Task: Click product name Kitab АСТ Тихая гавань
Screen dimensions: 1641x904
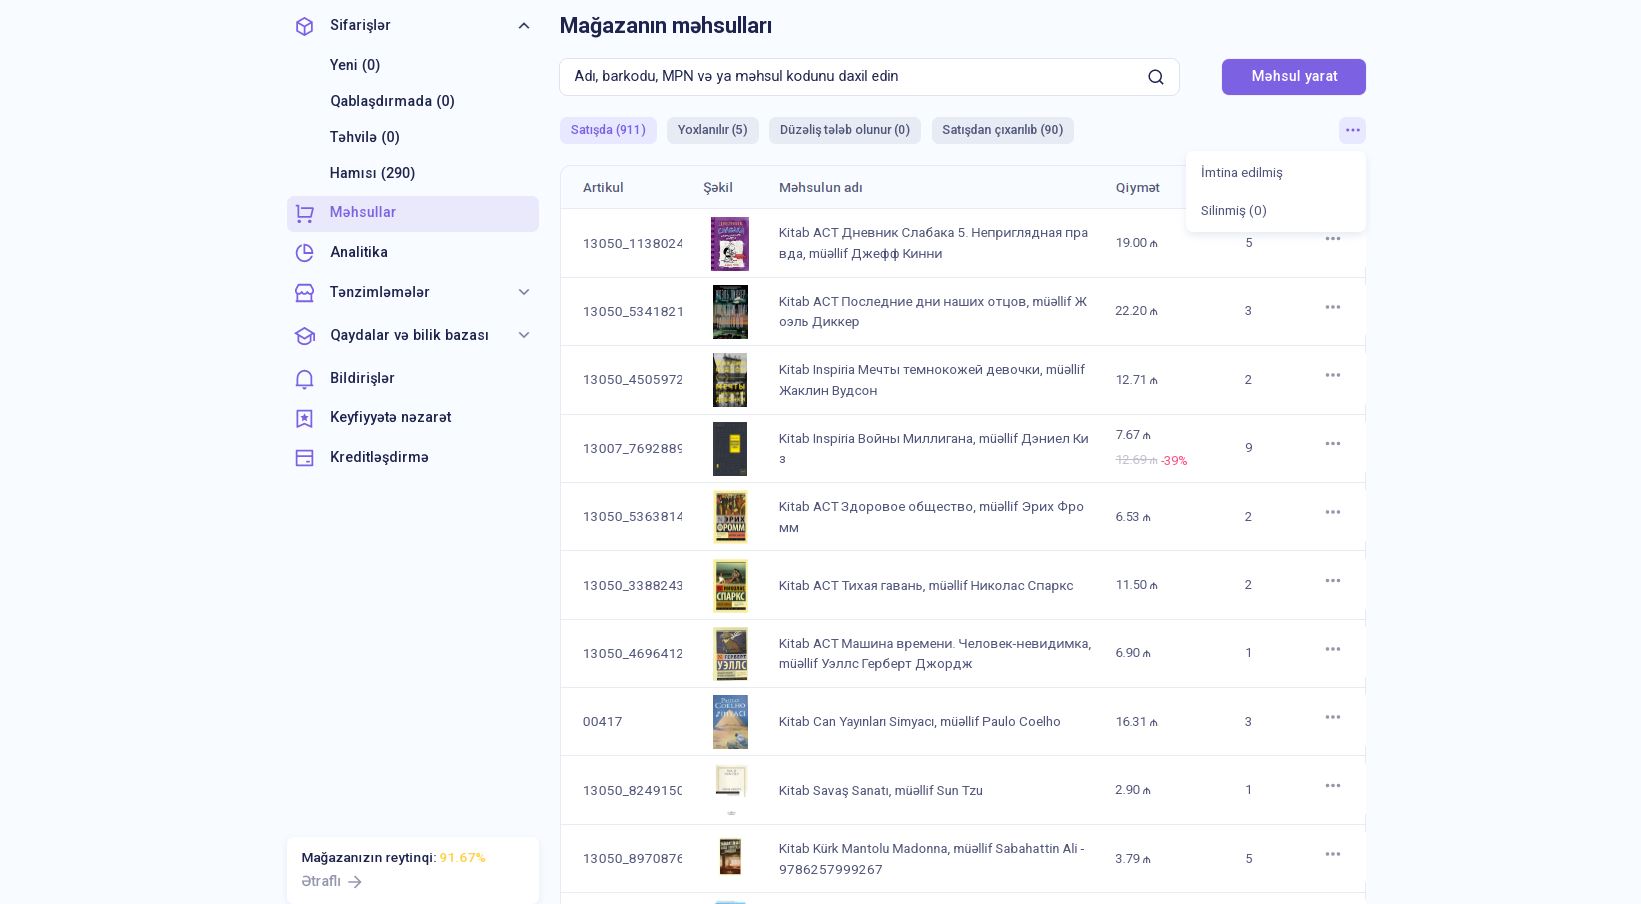Action: click(x=926, y=586)
